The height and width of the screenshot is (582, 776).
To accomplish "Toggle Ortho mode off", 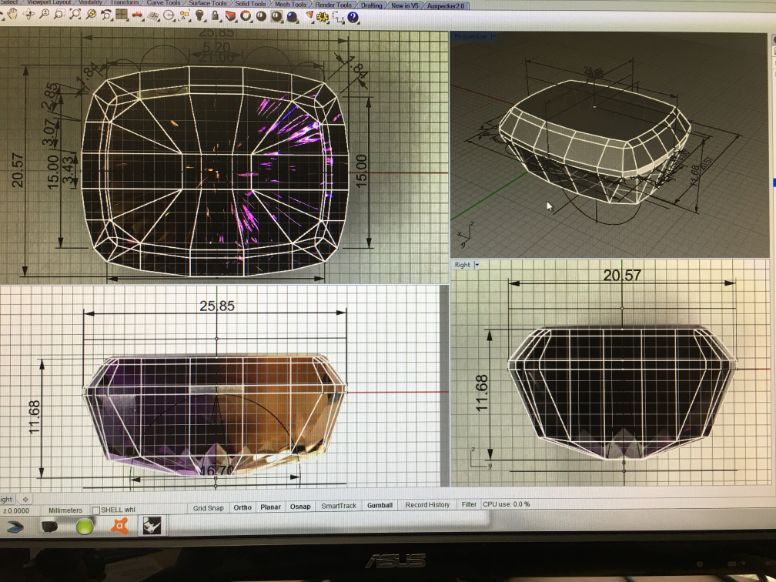I will (x=242, y=506).
